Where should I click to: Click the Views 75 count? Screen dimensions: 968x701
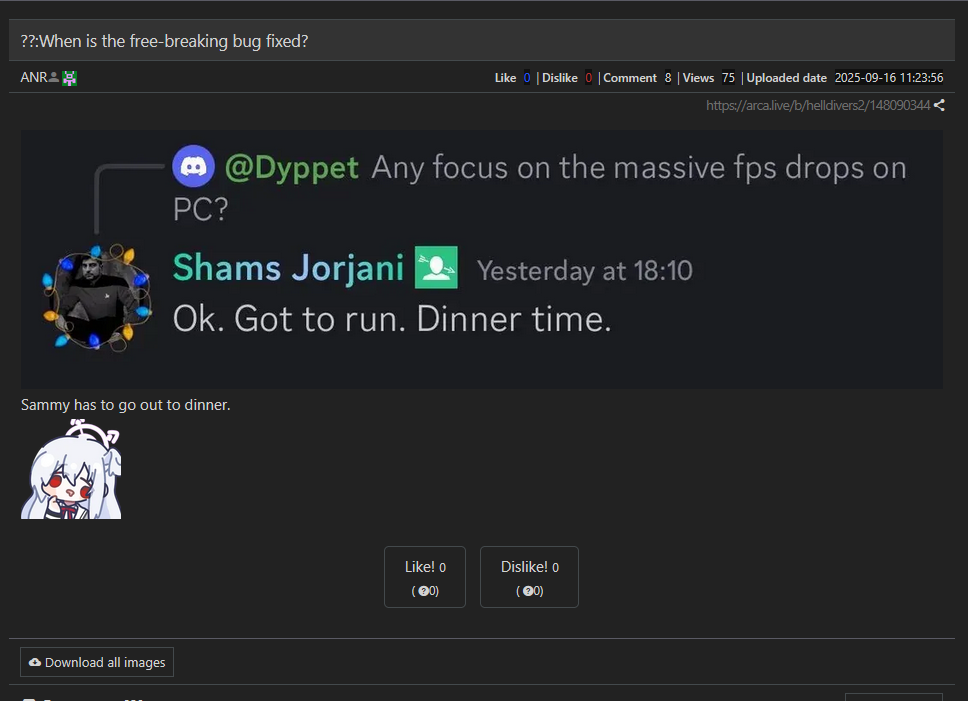(709, 78)
